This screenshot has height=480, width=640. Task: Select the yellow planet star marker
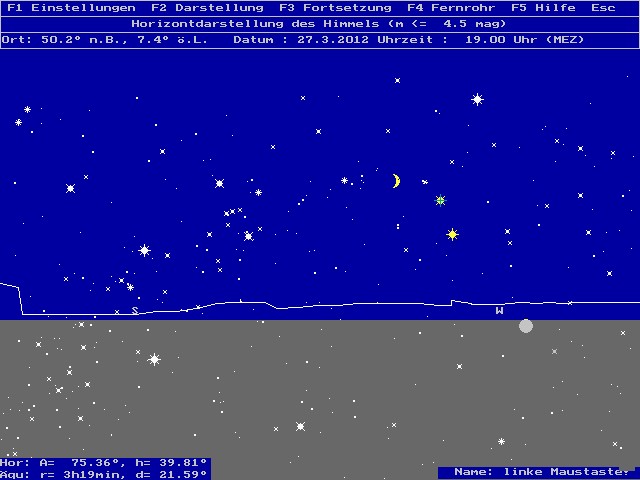coord(452,234)
